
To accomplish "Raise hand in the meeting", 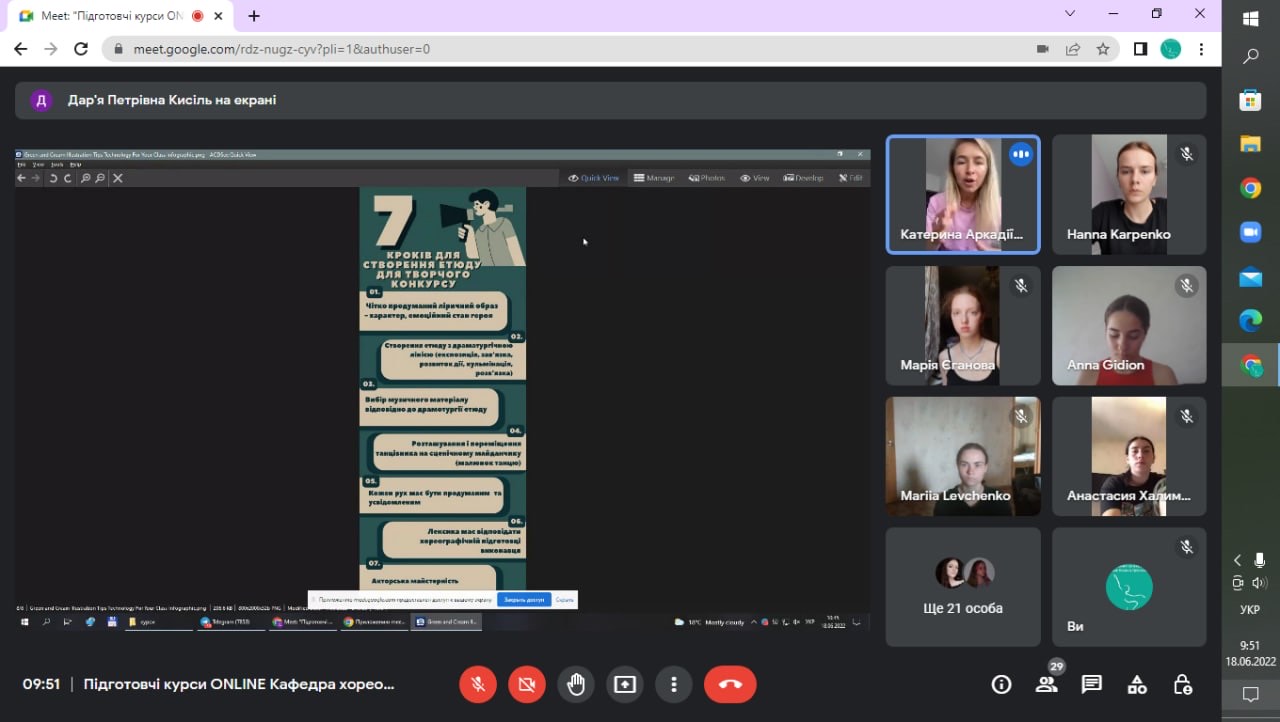I will [576, 685].
